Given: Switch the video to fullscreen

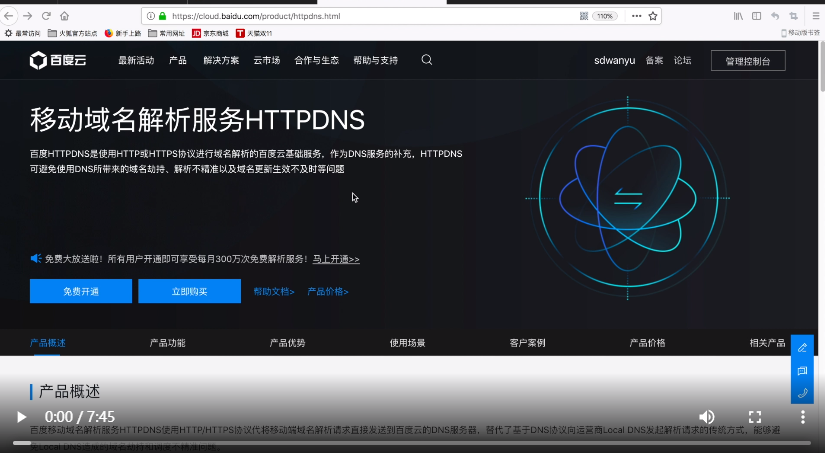Looking at the screenshot, I should pyautogui.click(x=755, y=417).
